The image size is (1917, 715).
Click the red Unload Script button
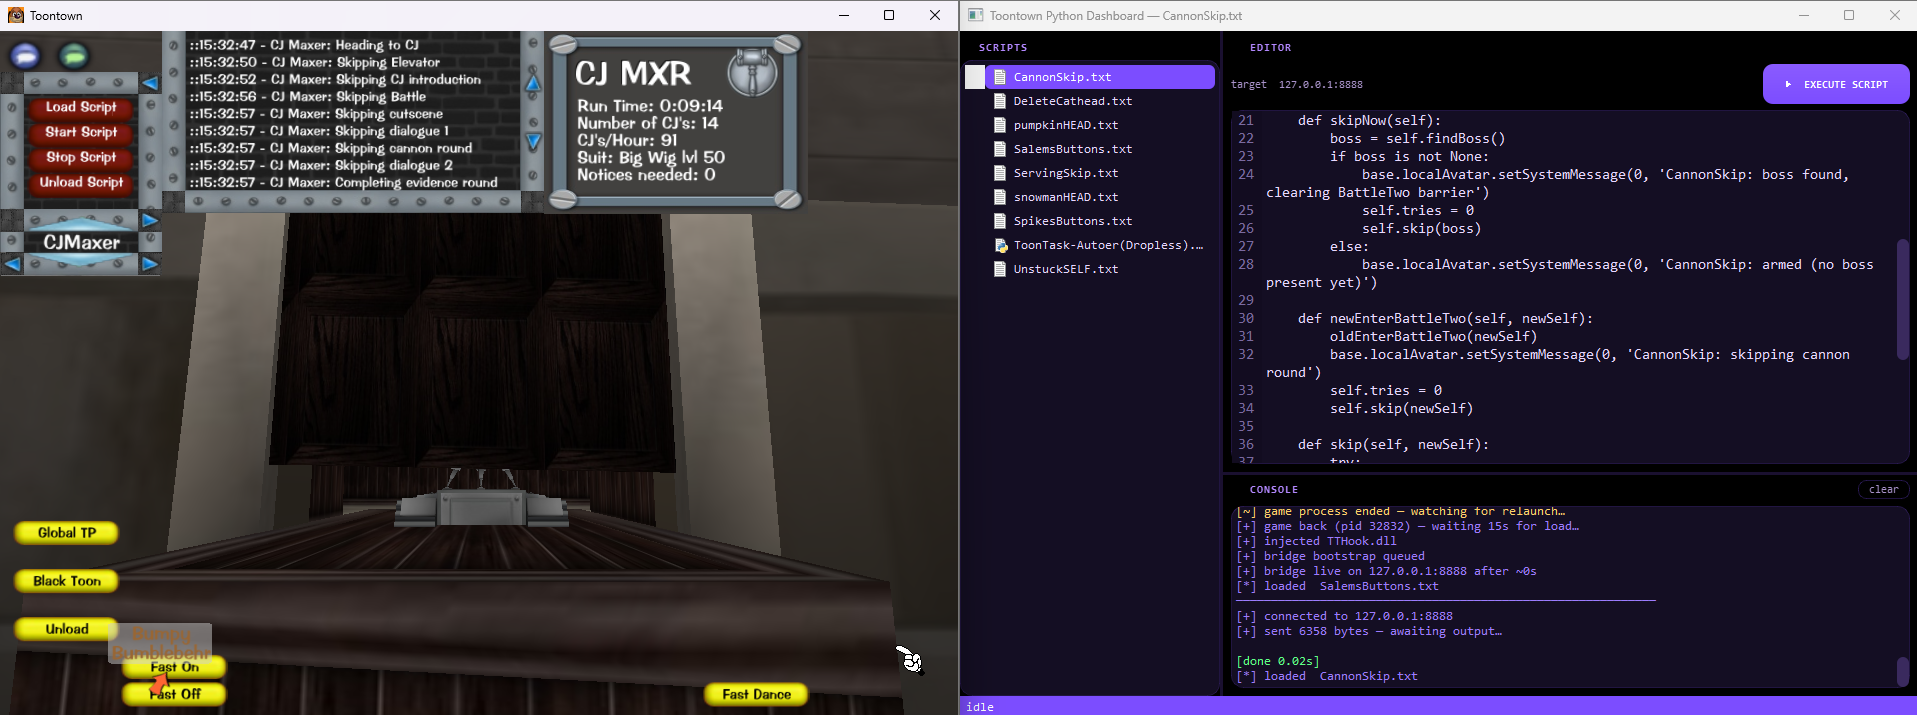pyautogui.click(x=81, y=182)
